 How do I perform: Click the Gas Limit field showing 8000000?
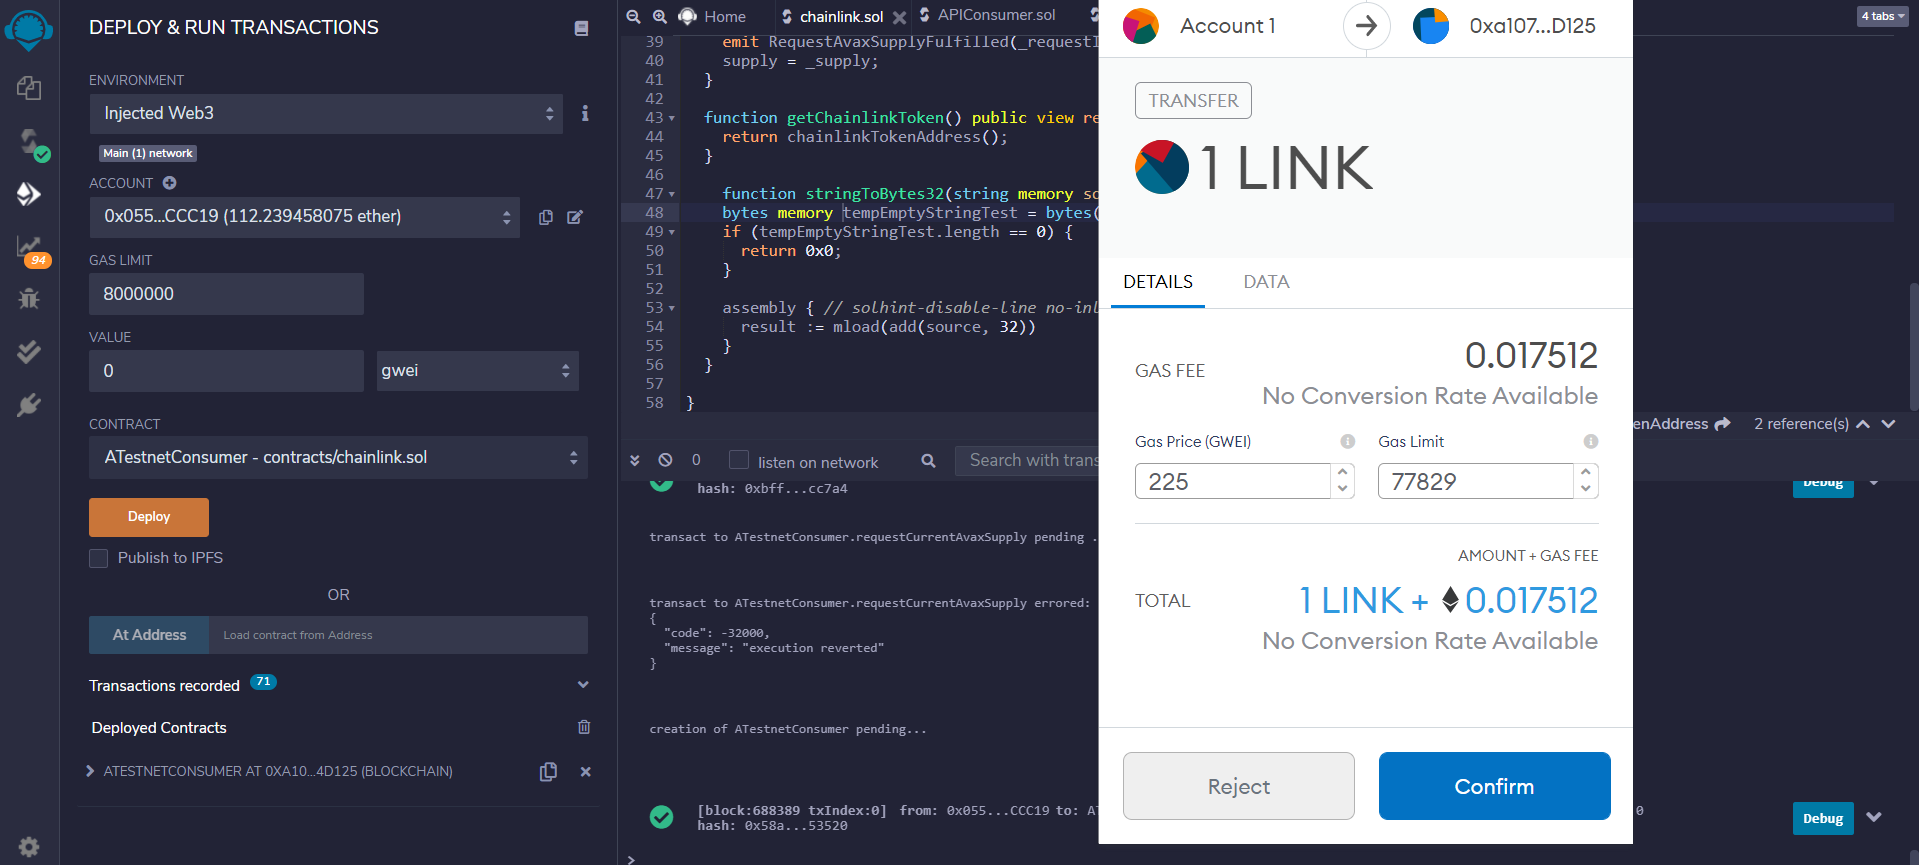click(226, 294)
